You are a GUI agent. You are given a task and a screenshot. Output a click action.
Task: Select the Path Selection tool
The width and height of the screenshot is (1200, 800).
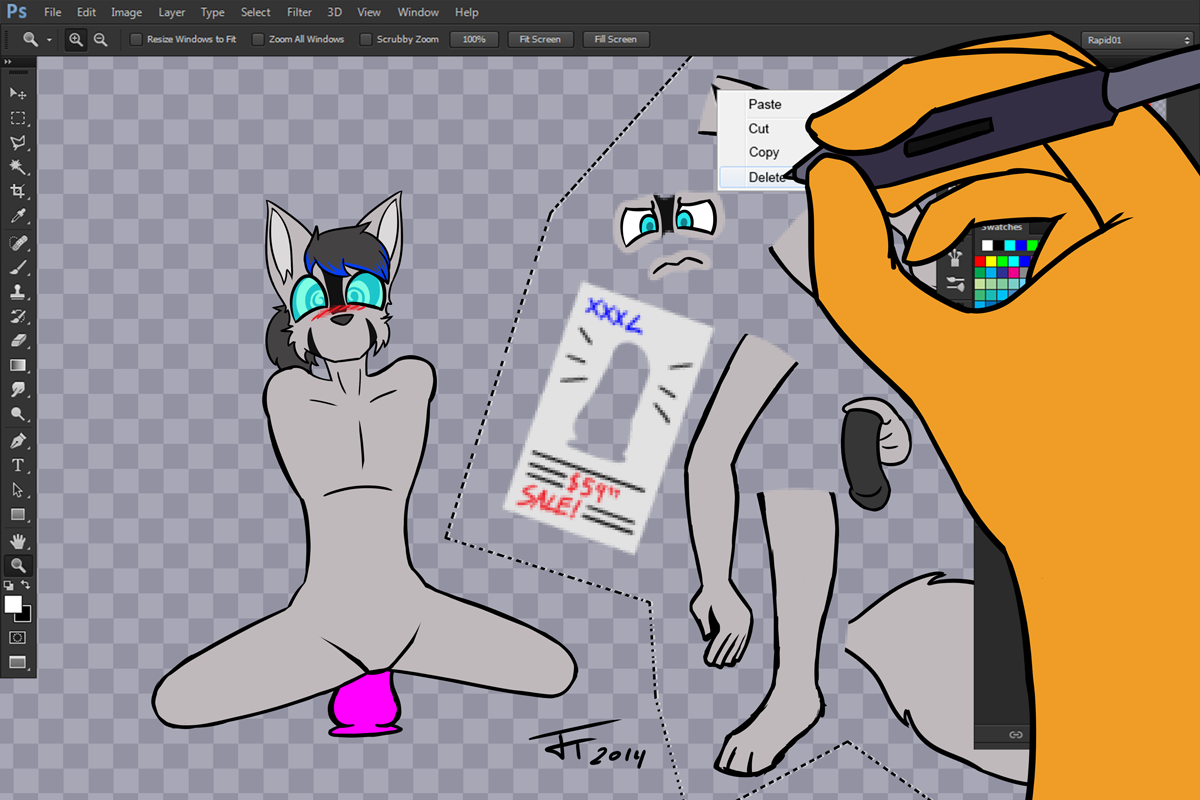(x=18, y=490)
